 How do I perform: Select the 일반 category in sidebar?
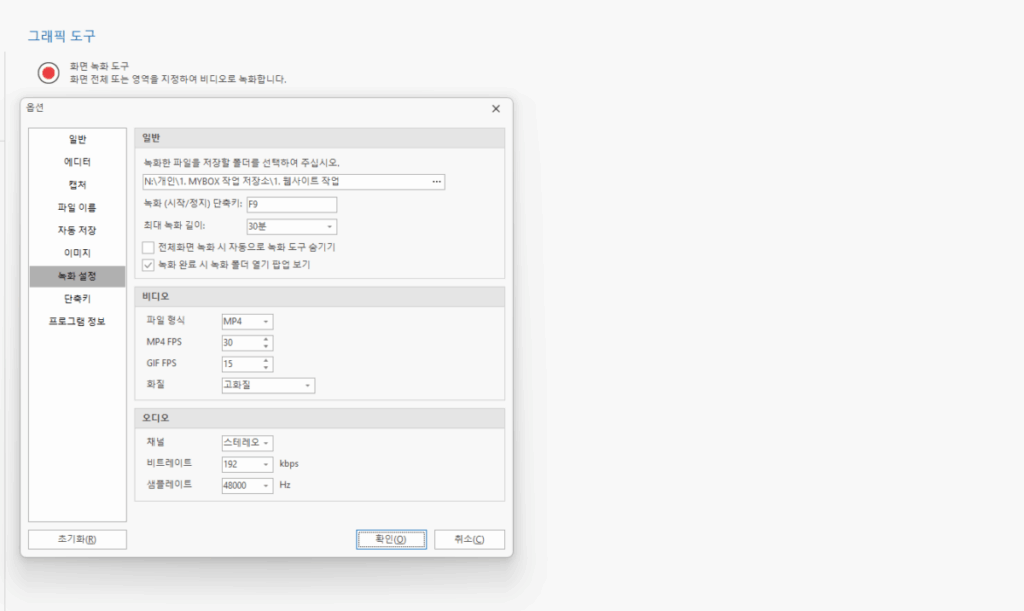77,138
